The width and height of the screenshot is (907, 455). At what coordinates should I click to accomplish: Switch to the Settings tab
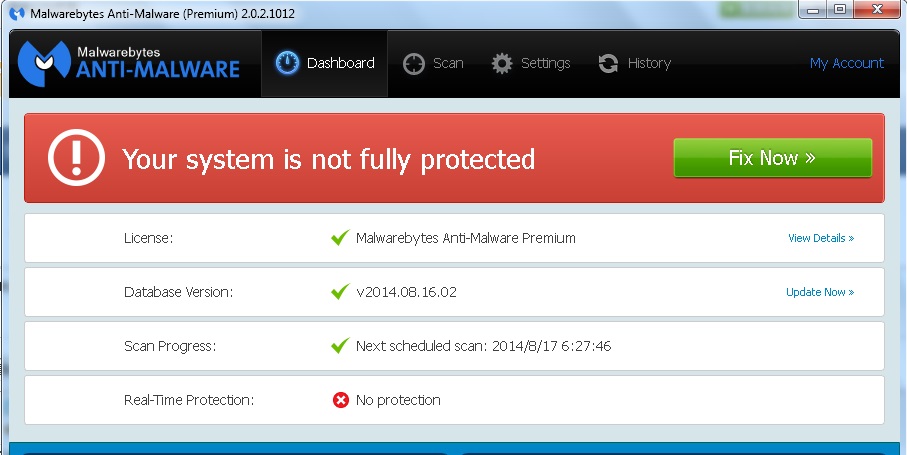click(x=531, y=63)
